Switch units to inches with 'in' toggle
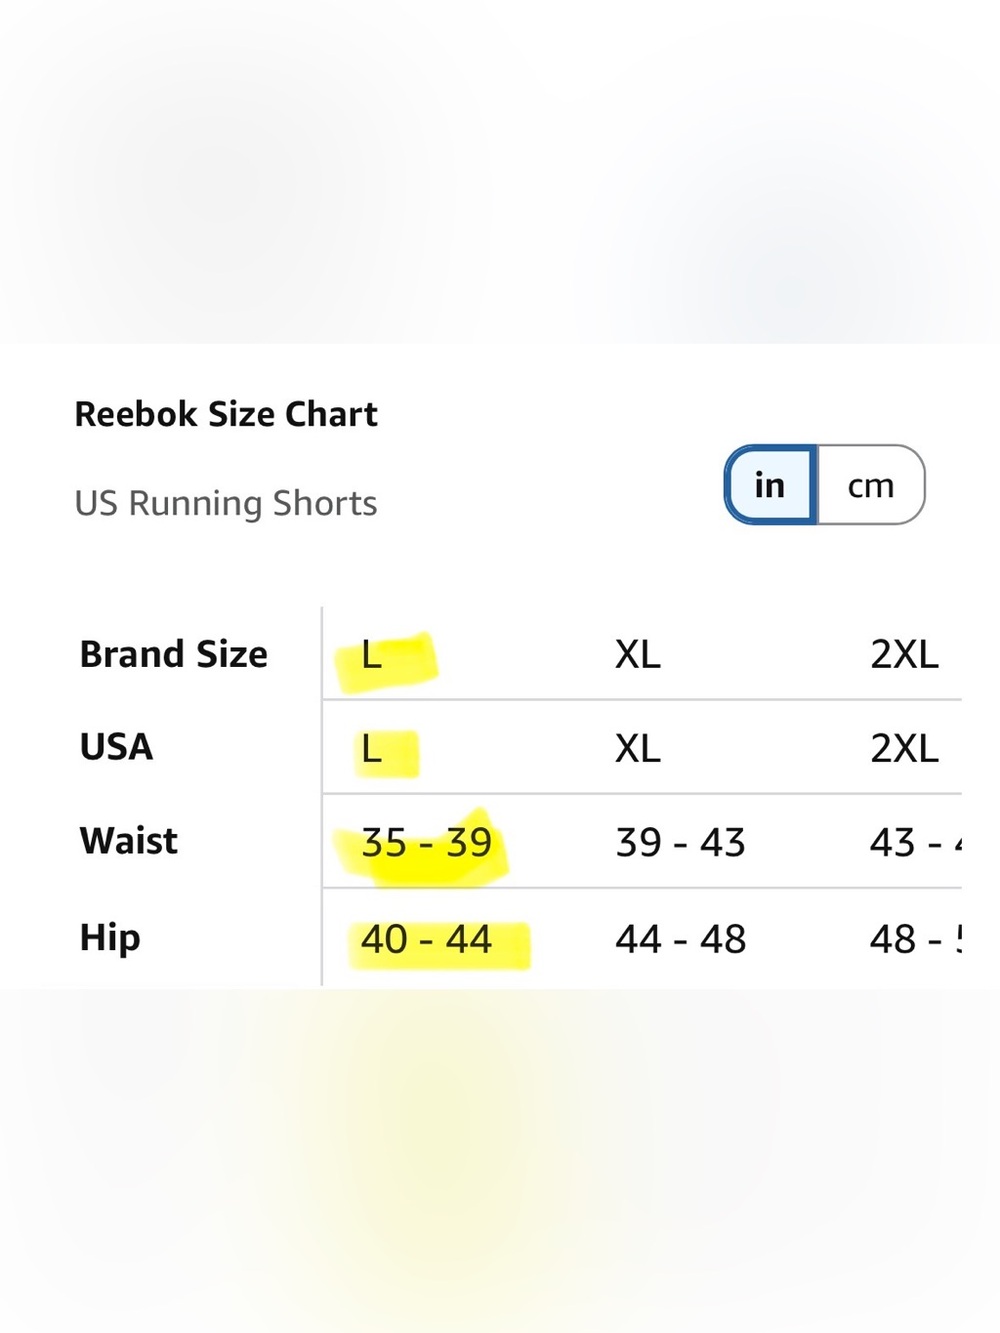 tap(771, 485)
